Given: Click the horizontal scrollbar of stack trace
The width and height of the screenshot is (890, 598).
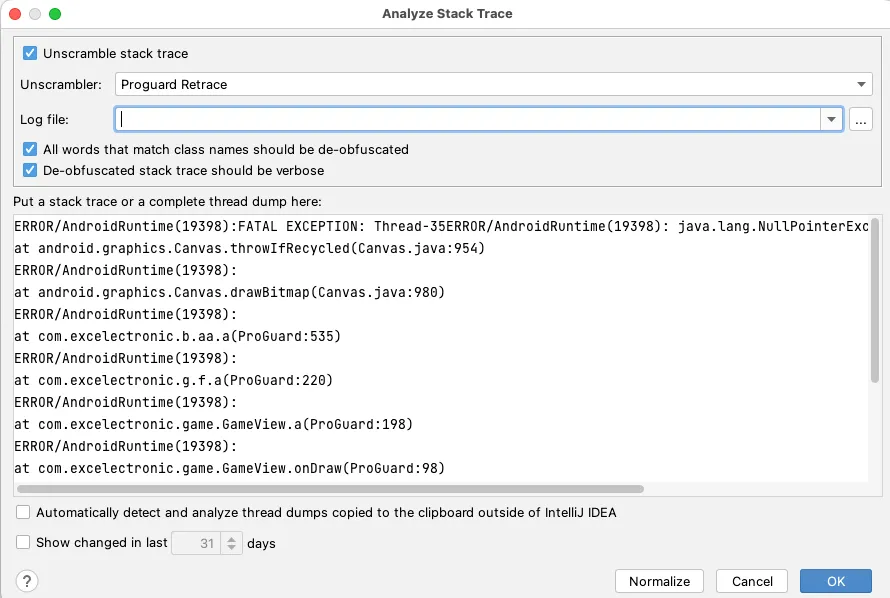Looking at the screenshot, I should (330, 489).
